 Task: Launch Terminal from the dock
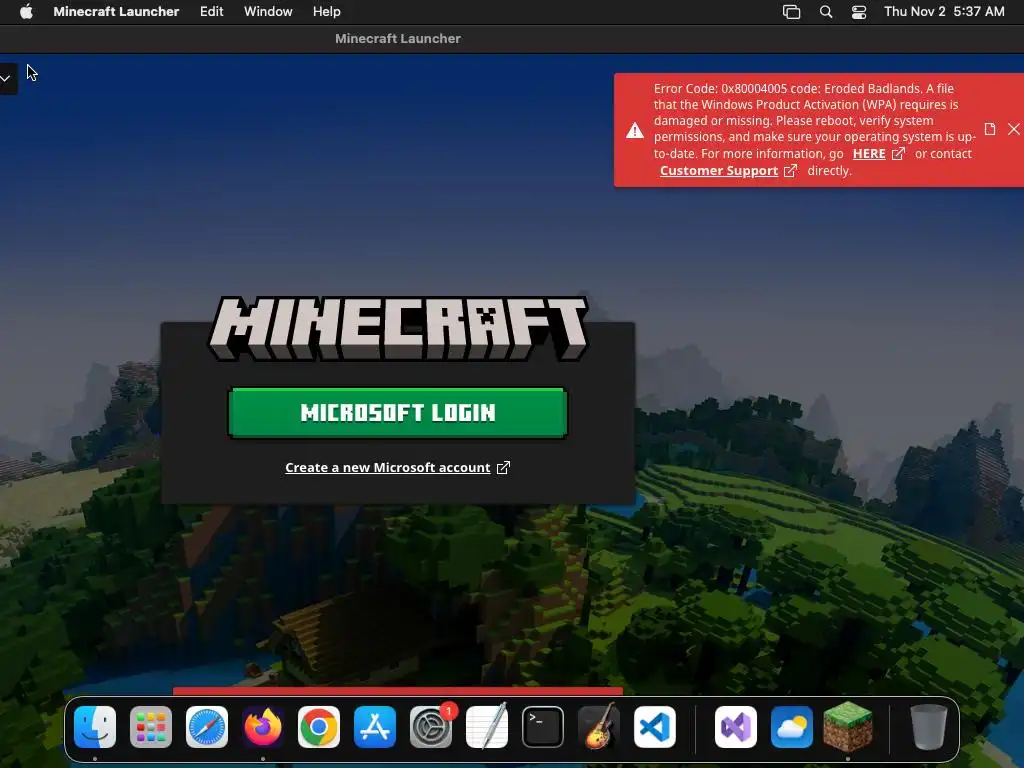(543, 727)
